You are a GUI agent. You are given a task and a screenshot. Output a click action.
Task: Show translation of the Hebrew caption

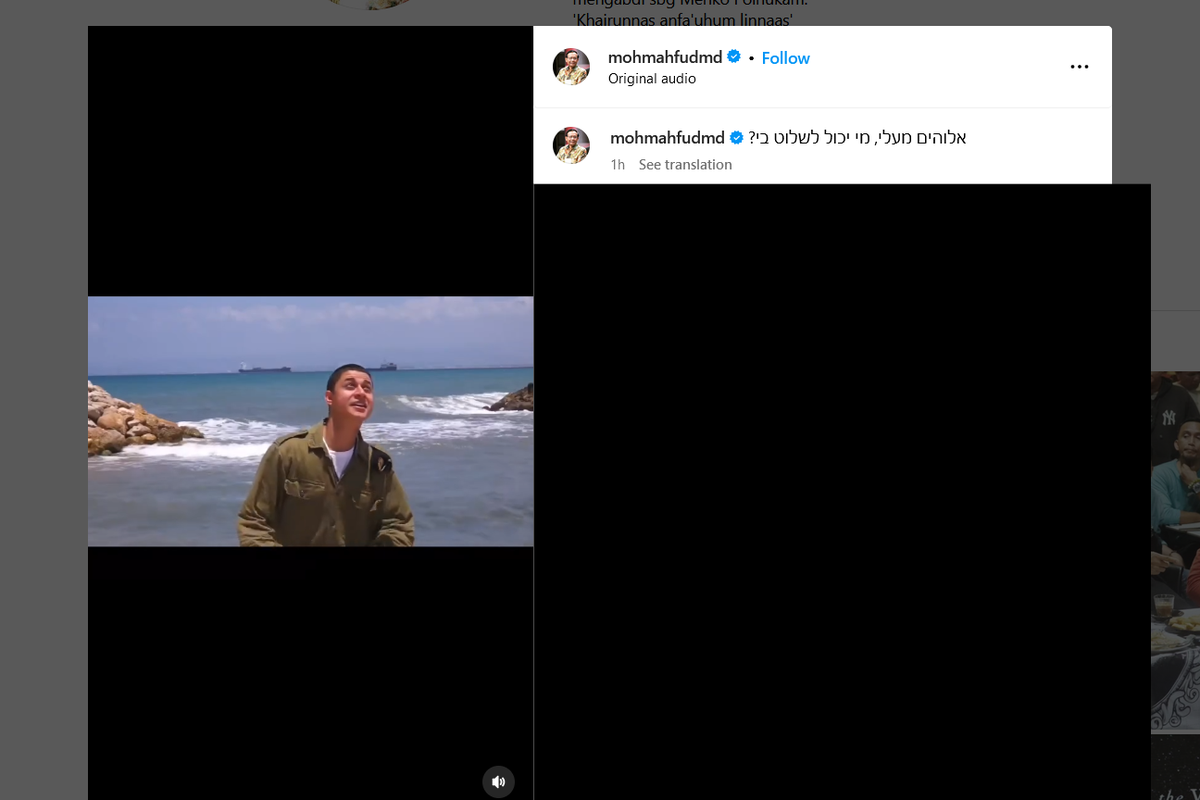685,165
